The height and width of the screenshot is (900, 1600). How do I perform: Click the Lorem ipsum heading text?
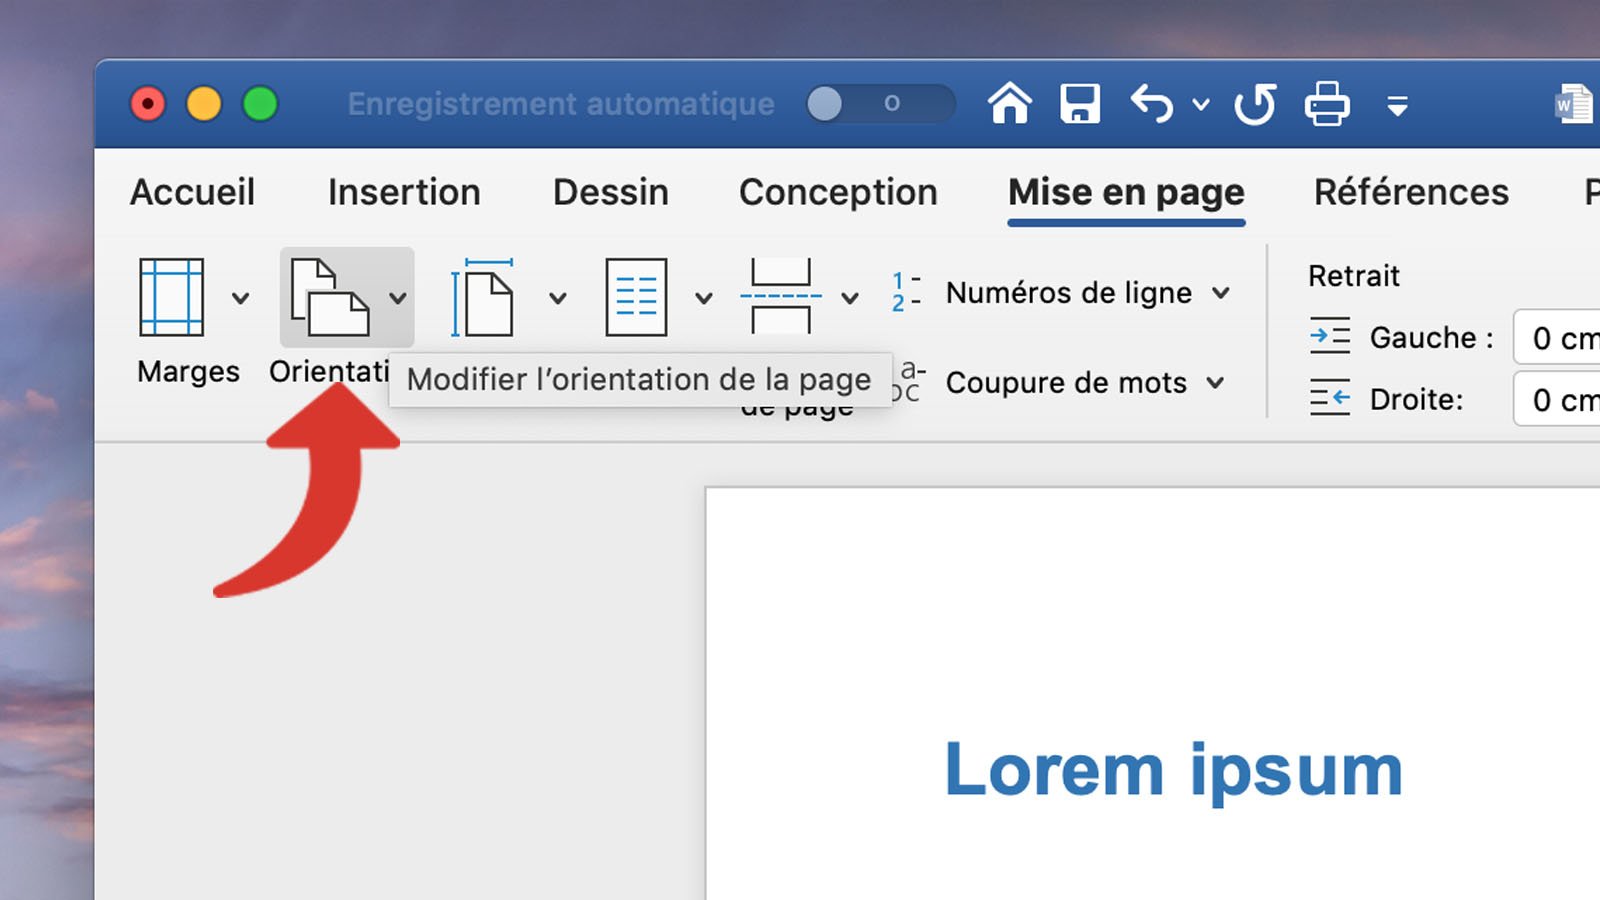coord(1174,771)
